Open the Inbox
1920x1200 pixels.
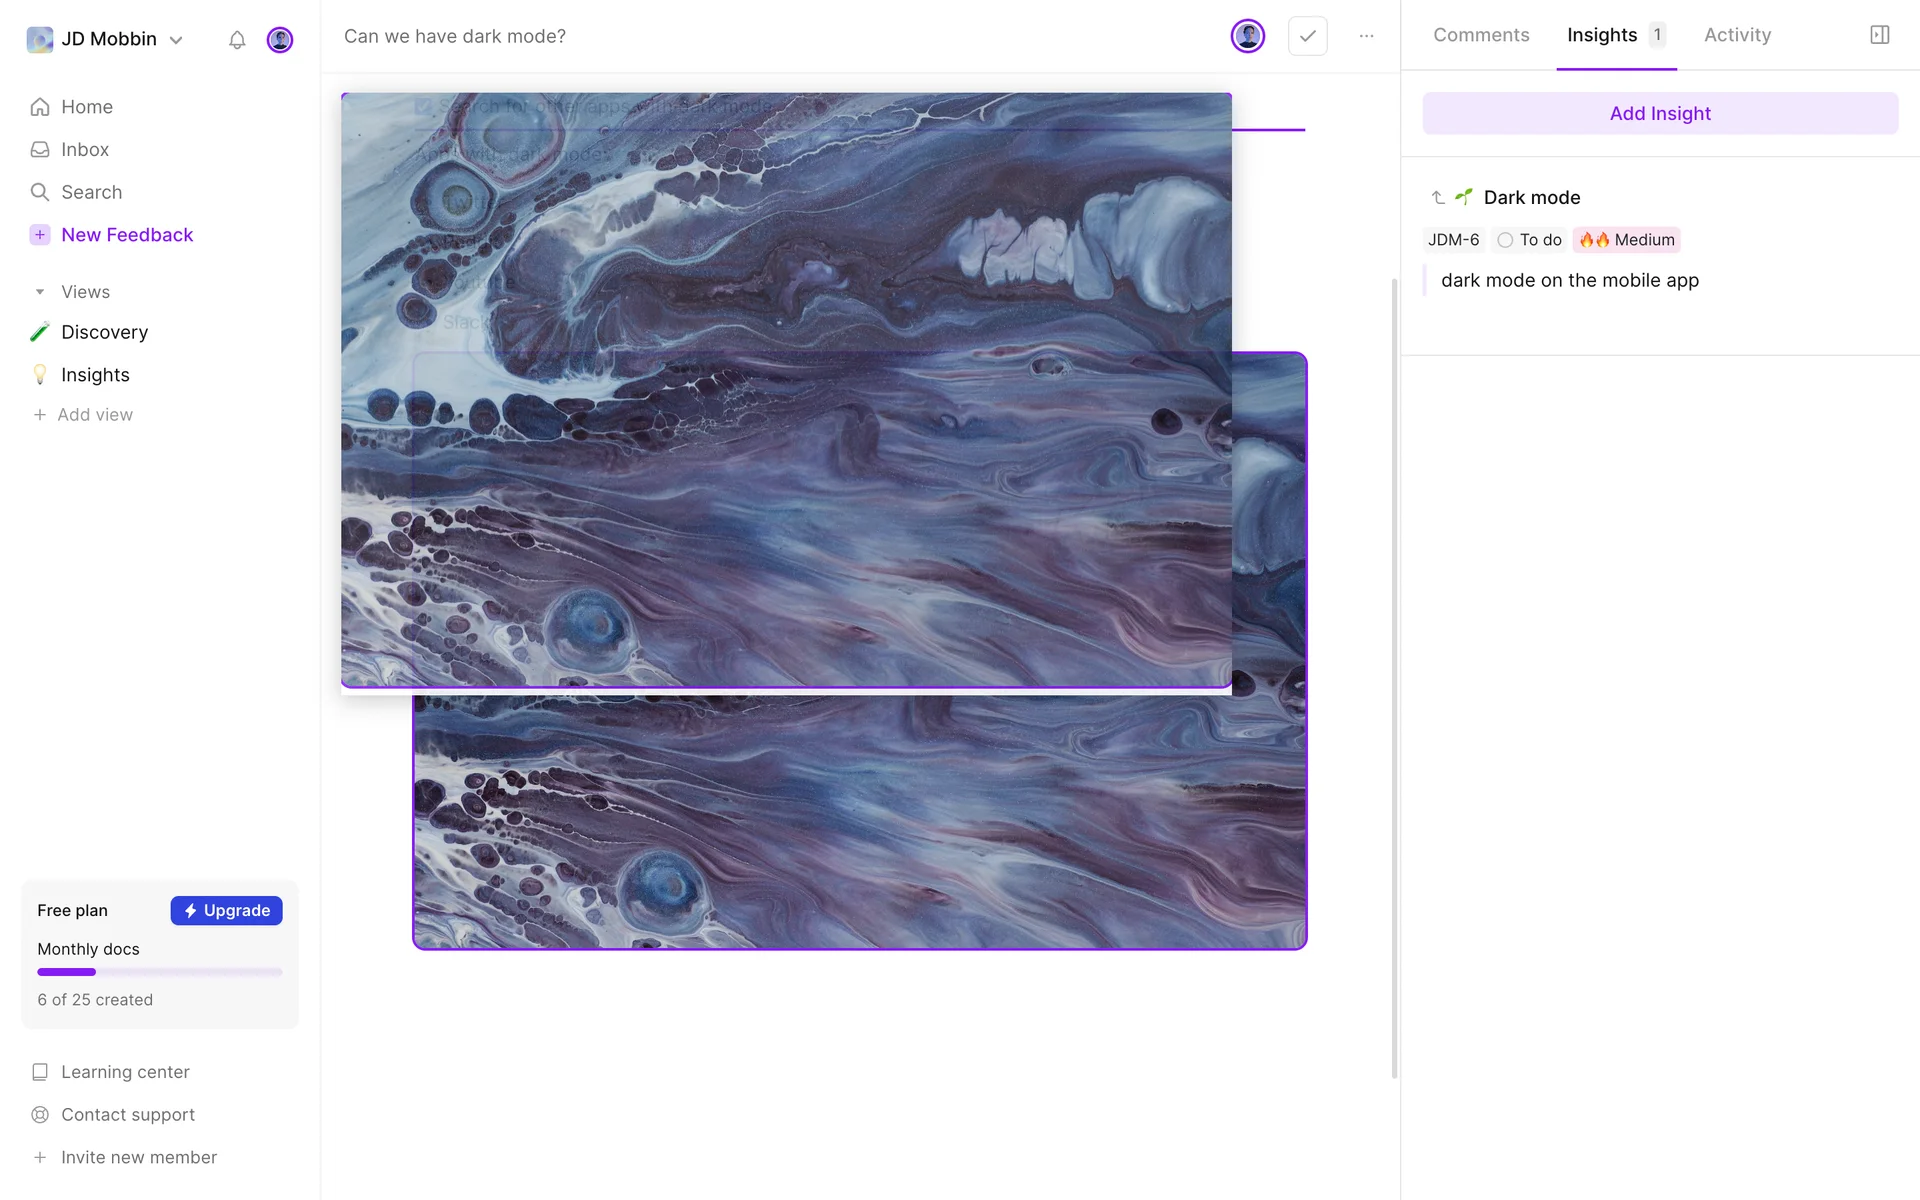[x=84, y=150]
